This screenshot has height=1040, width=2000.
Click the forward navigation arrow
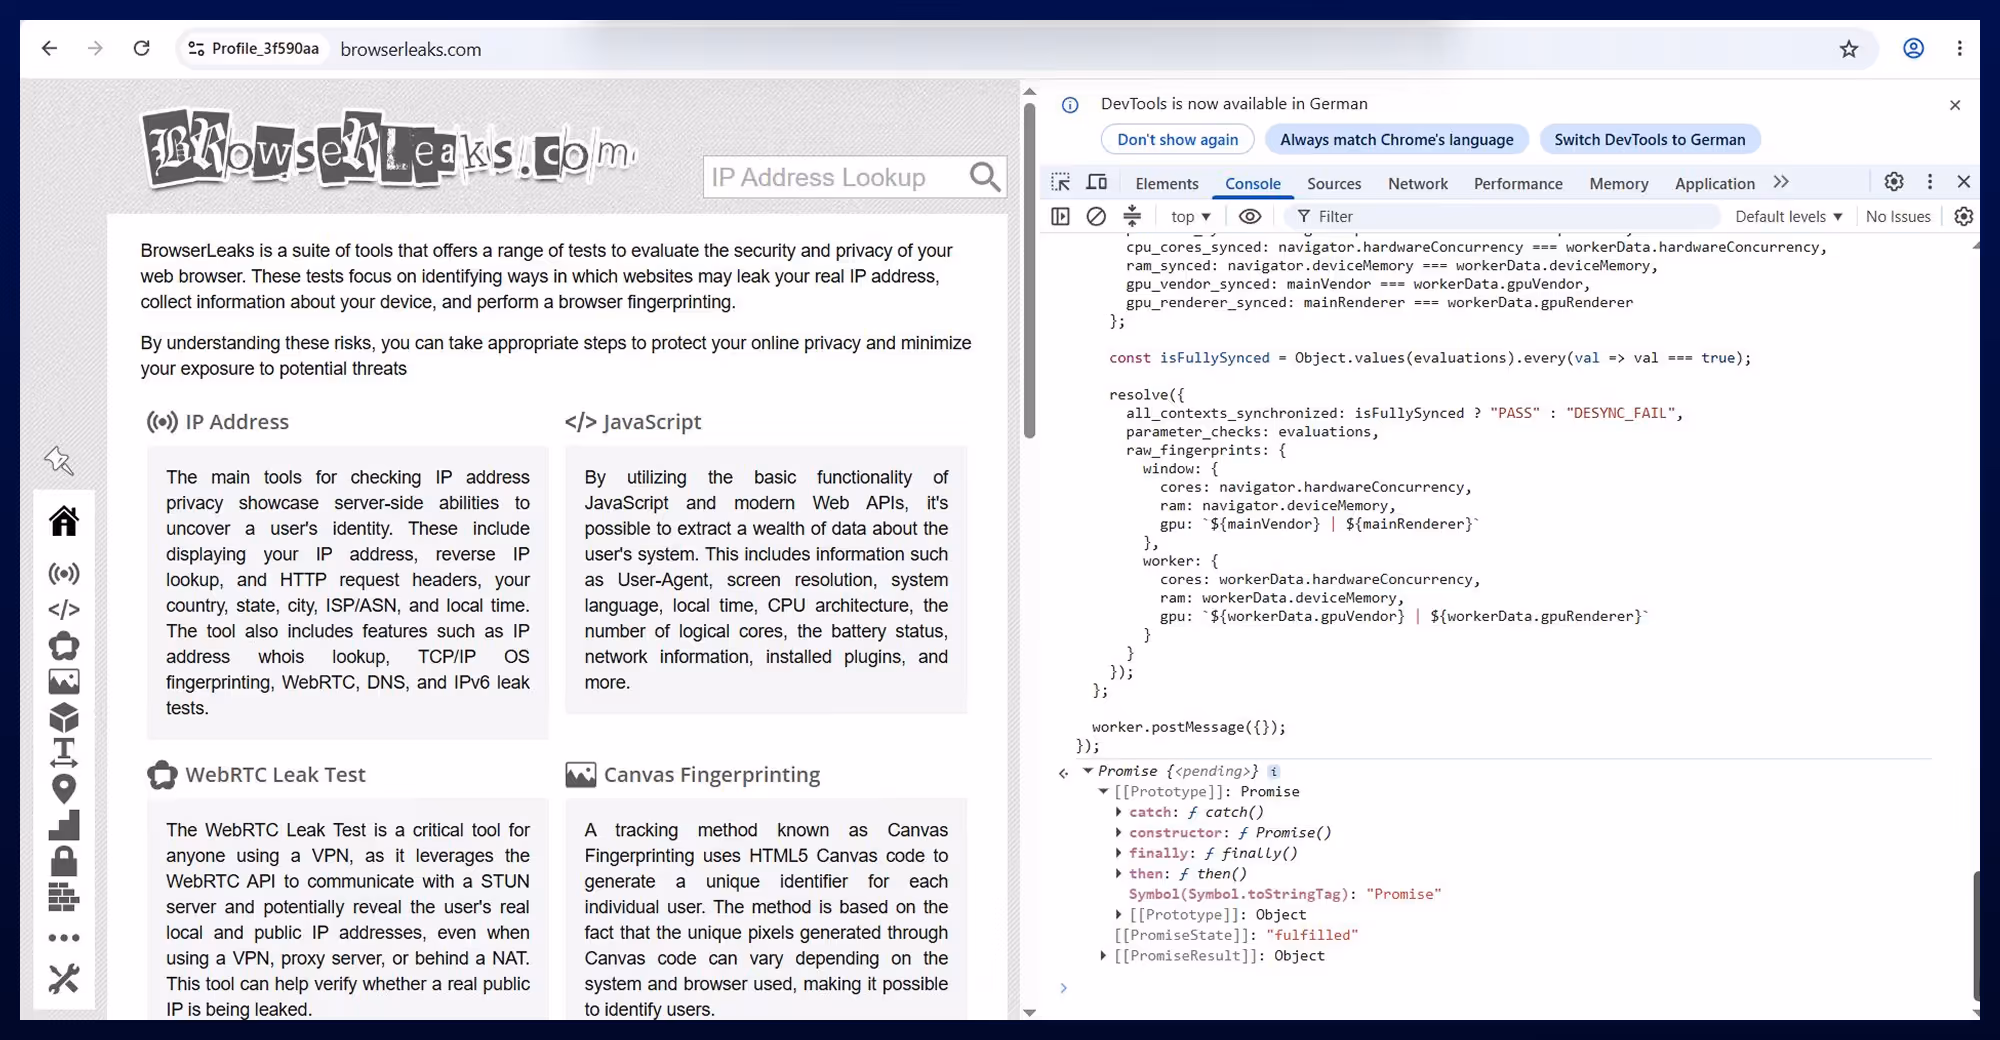(x=95, y=48)
